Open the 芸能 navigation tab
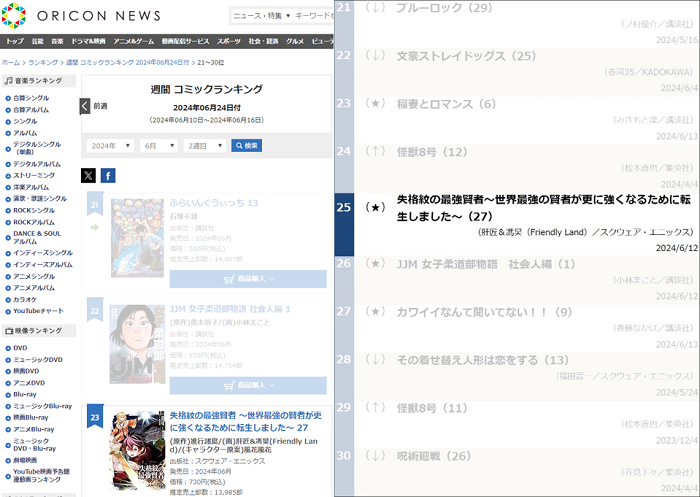Image resolution: width=700 pixels, height=497 pixels. click(38, 41)
